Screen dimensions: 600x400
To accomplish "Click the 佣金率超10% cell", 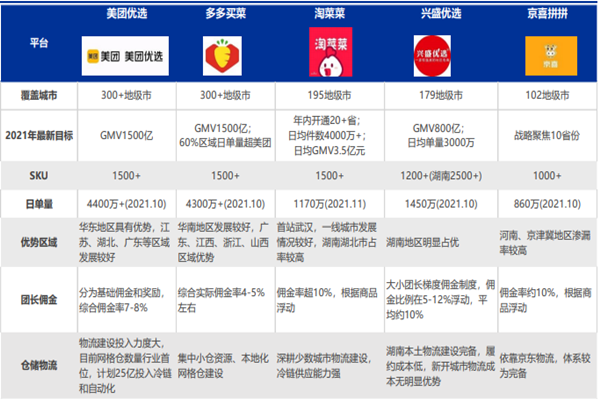I will point(327,300).
